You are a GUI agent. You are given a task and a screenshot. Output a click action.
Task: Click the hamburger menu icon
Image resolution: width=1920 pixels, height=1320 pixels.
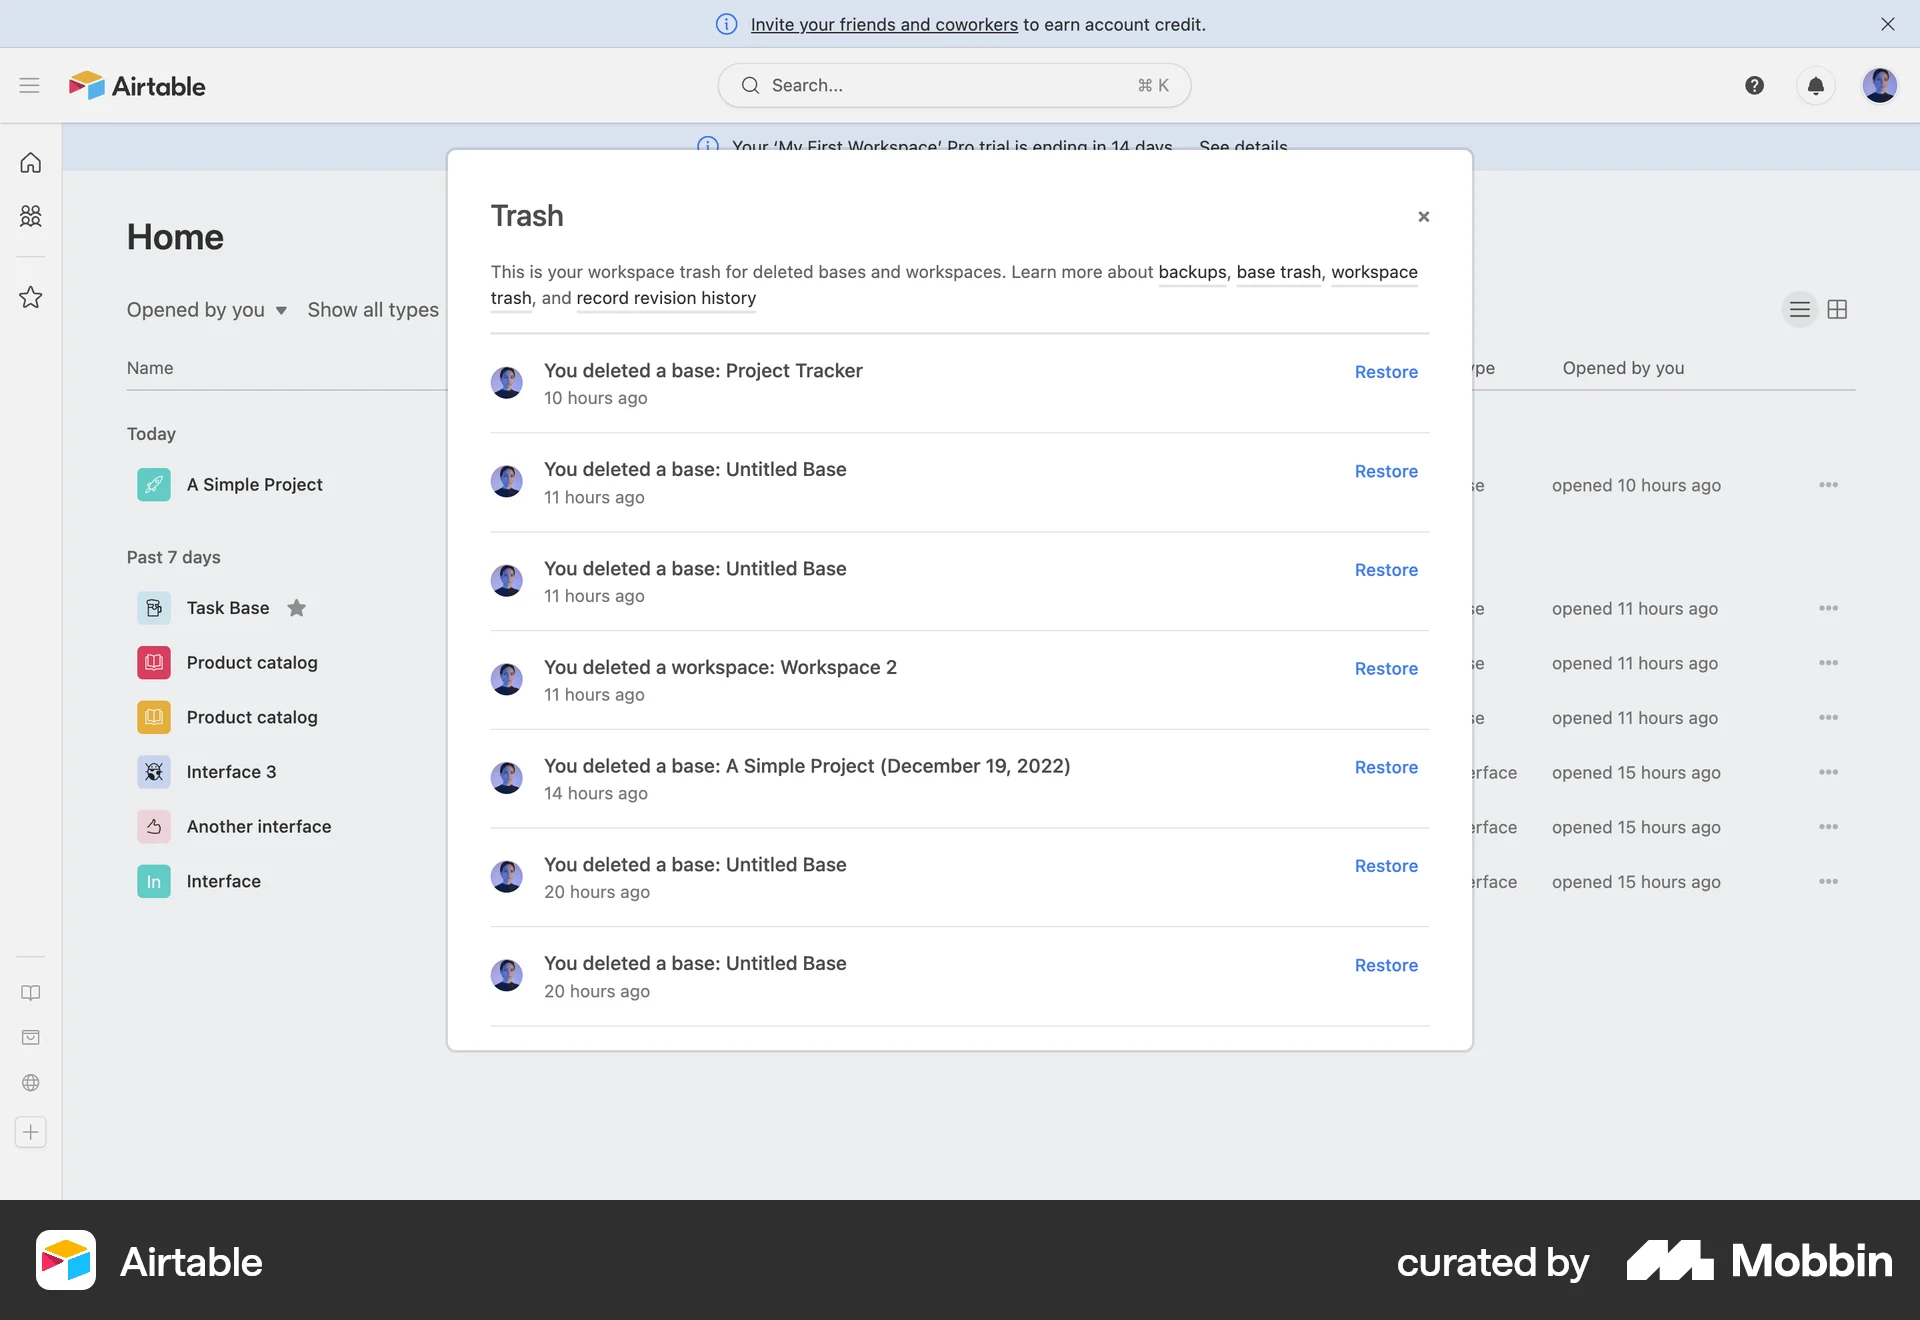[29, 85]
